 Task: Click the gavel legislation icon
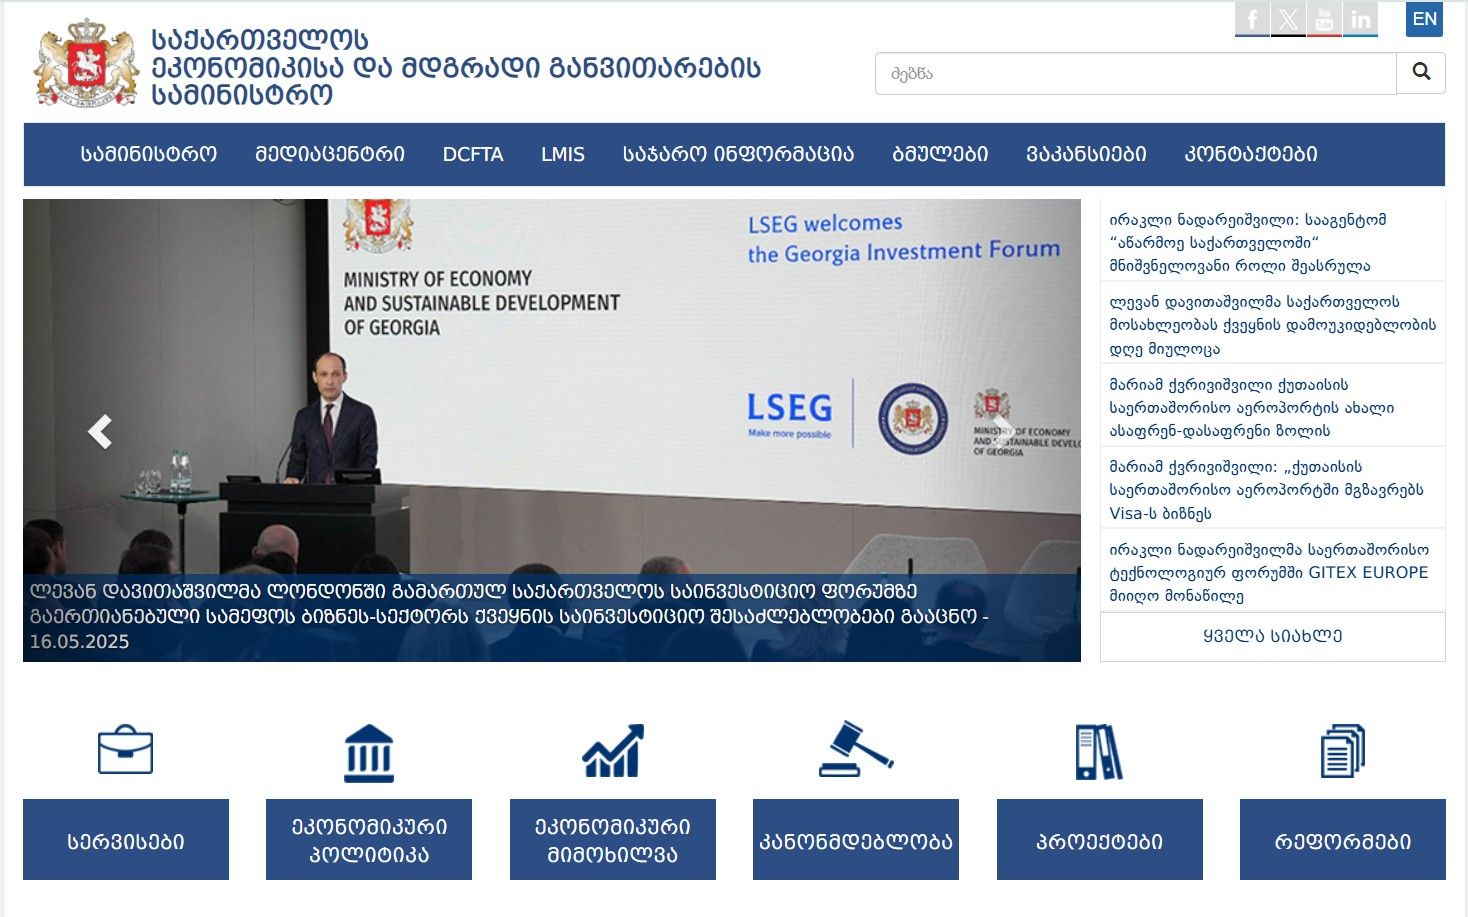[x=855, y=750]
